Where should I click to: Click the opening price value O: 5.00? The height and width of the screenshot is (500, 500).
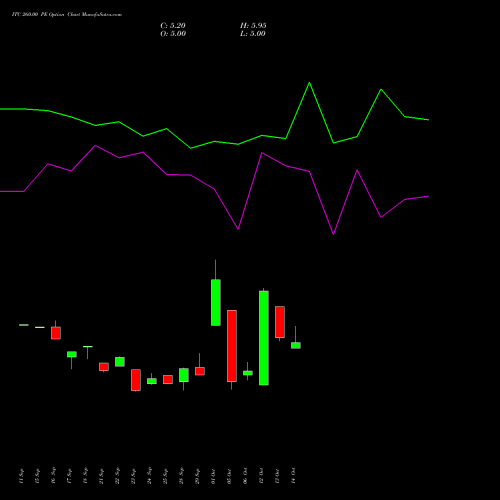[173, 34]
